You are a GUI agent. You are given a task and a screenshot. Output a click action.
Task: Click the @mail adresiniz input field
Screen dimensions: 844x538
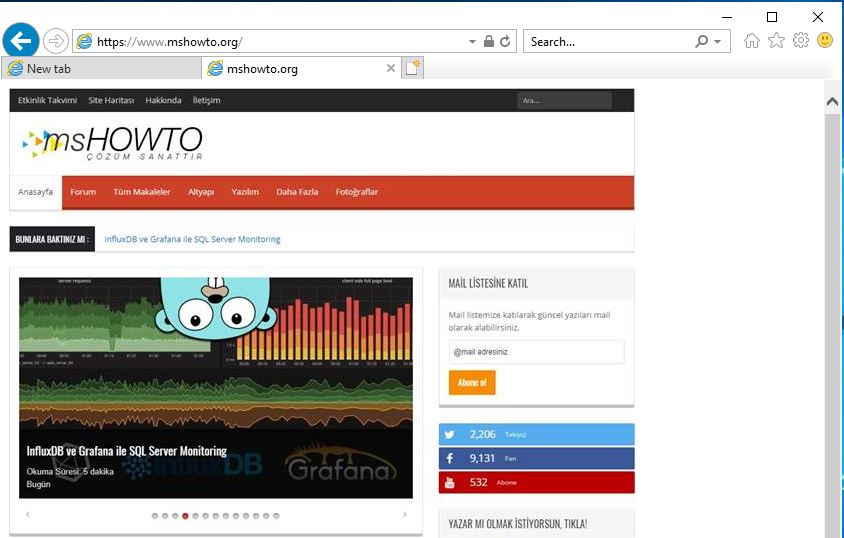coord(536,352)
